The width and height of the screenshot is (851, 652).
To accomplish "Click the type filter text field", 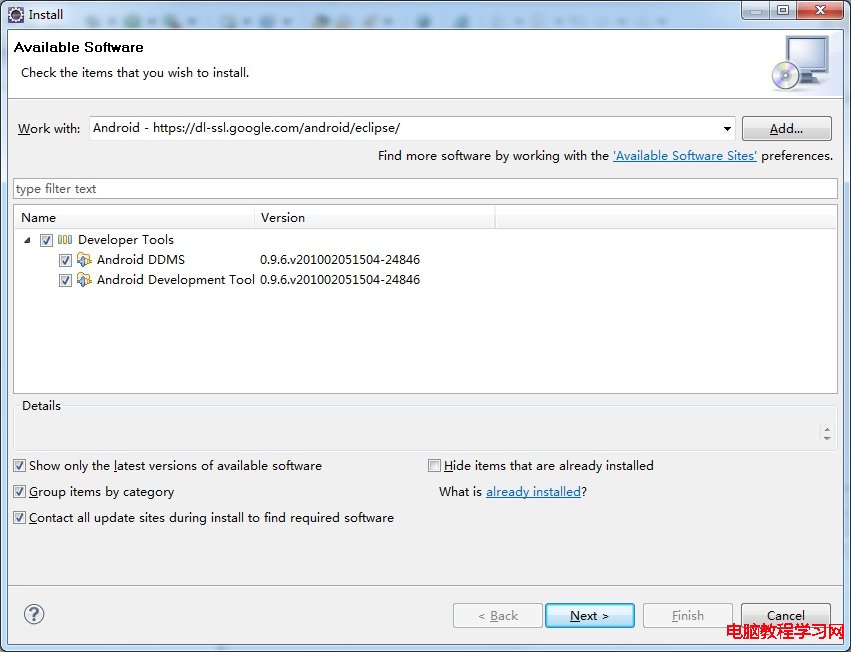I will [x=426, y=189].
